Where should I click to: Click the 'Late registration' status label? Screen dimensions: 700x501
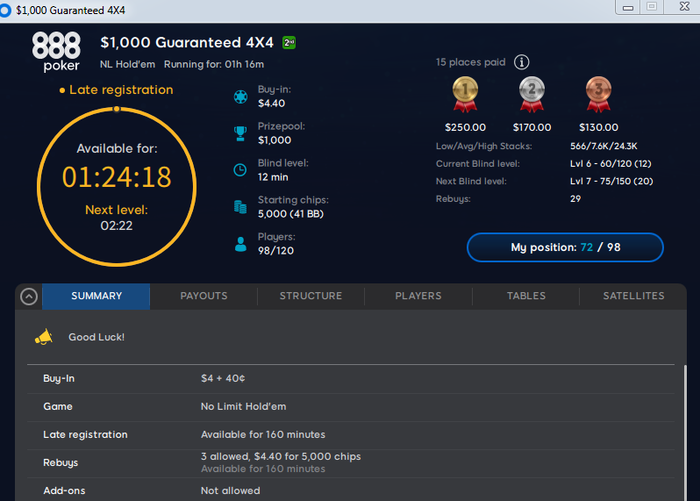pyautogui.click(x=121, y=90)
